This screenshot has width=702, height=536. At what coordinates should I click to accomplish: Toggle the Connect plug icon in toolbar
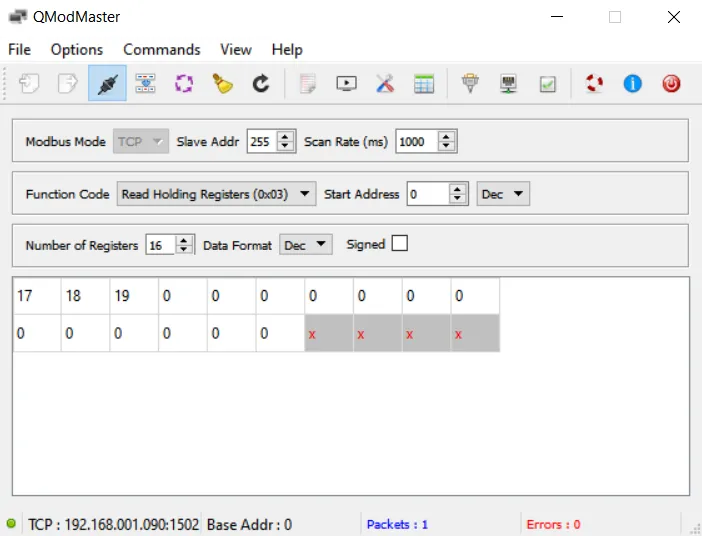tap(107, 84)
